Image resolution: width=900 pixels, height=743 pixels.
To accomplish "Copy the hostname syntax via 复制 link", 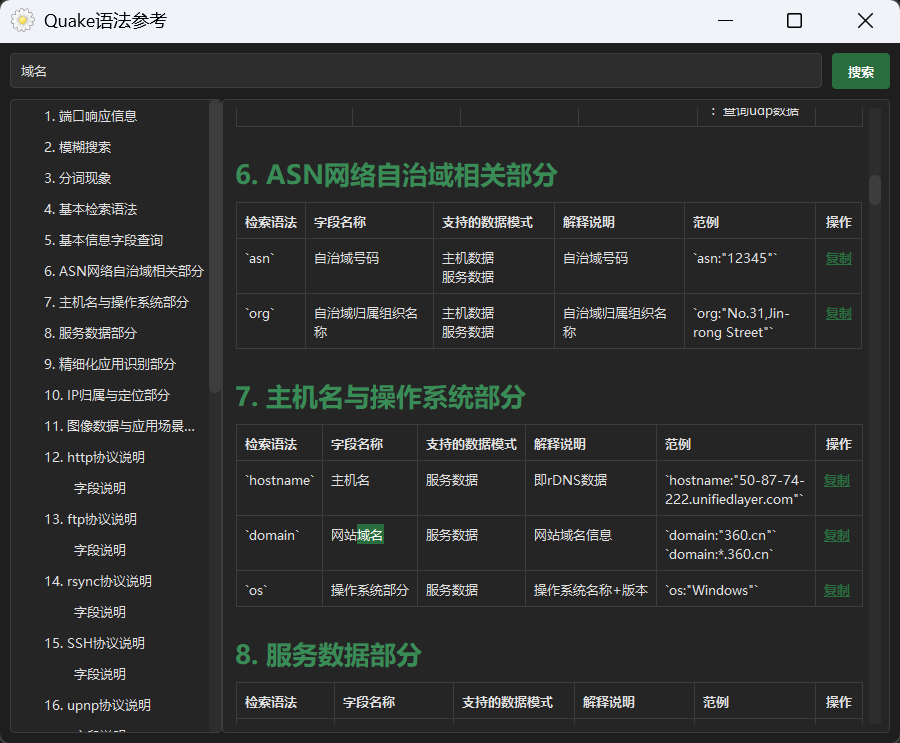I will [836, 480].
